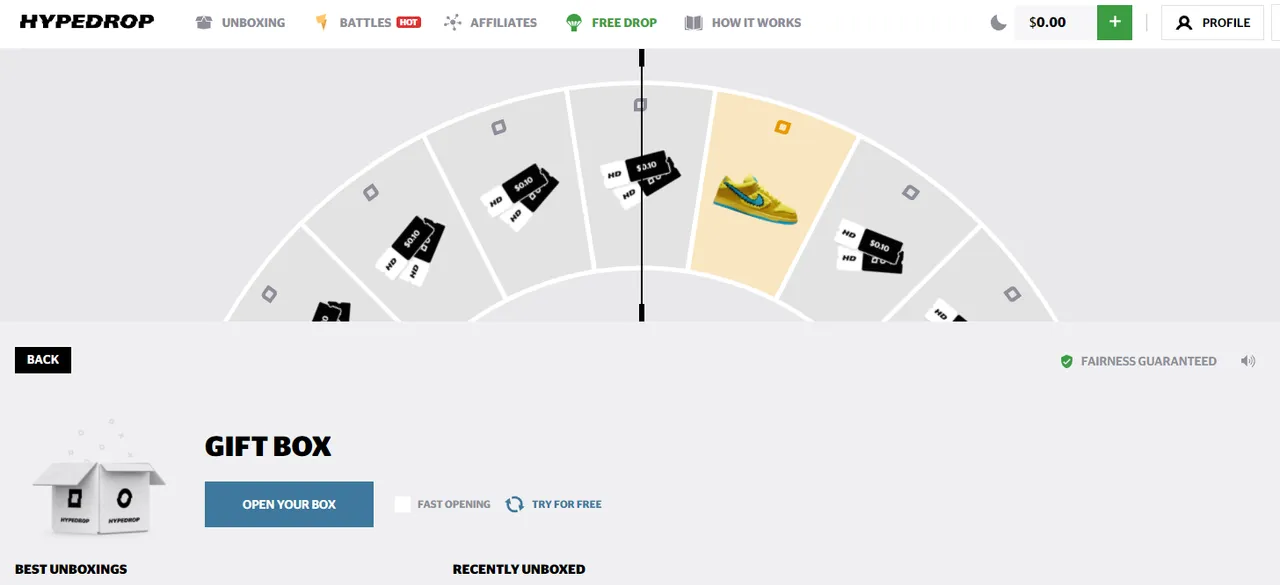Open the Unboxing menu

[240, 22]
